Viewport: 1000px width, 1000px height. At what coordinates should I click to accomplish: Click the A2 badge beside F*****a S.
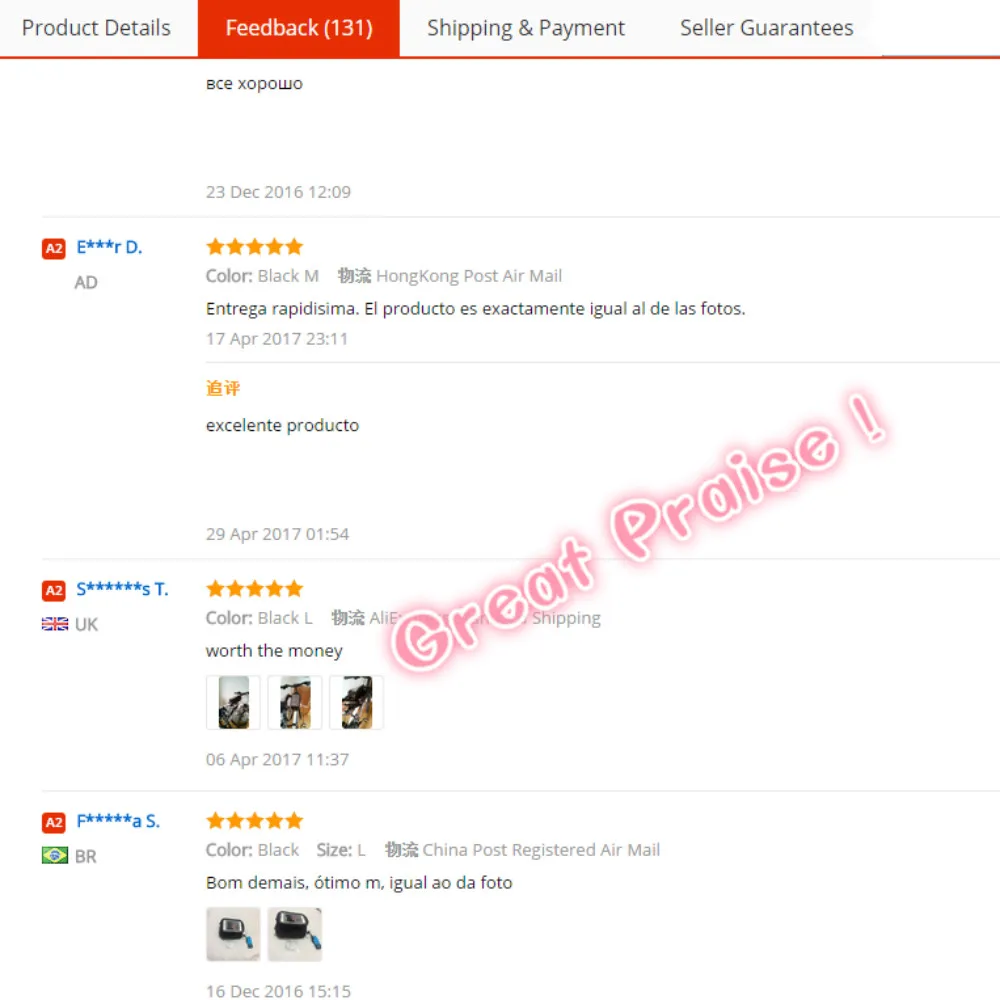54,823
